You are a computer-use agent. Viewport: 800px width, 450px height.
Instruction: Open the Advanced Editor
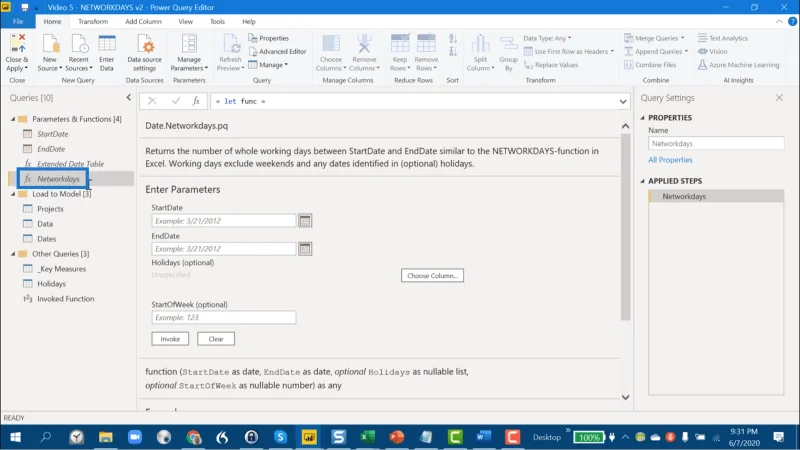[278, 52]
